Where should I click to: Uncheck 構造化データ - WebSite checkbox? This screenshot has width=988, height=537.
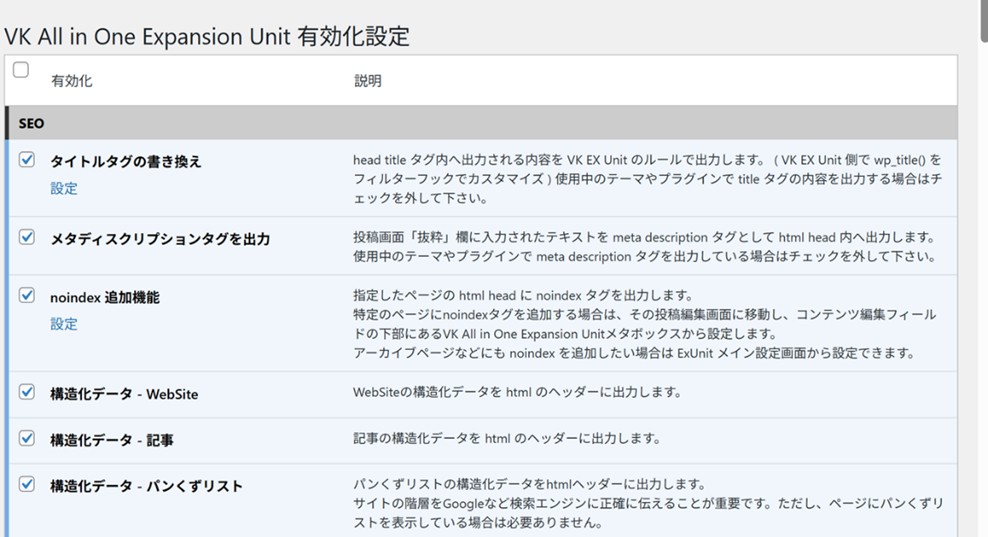click(26, 392)
